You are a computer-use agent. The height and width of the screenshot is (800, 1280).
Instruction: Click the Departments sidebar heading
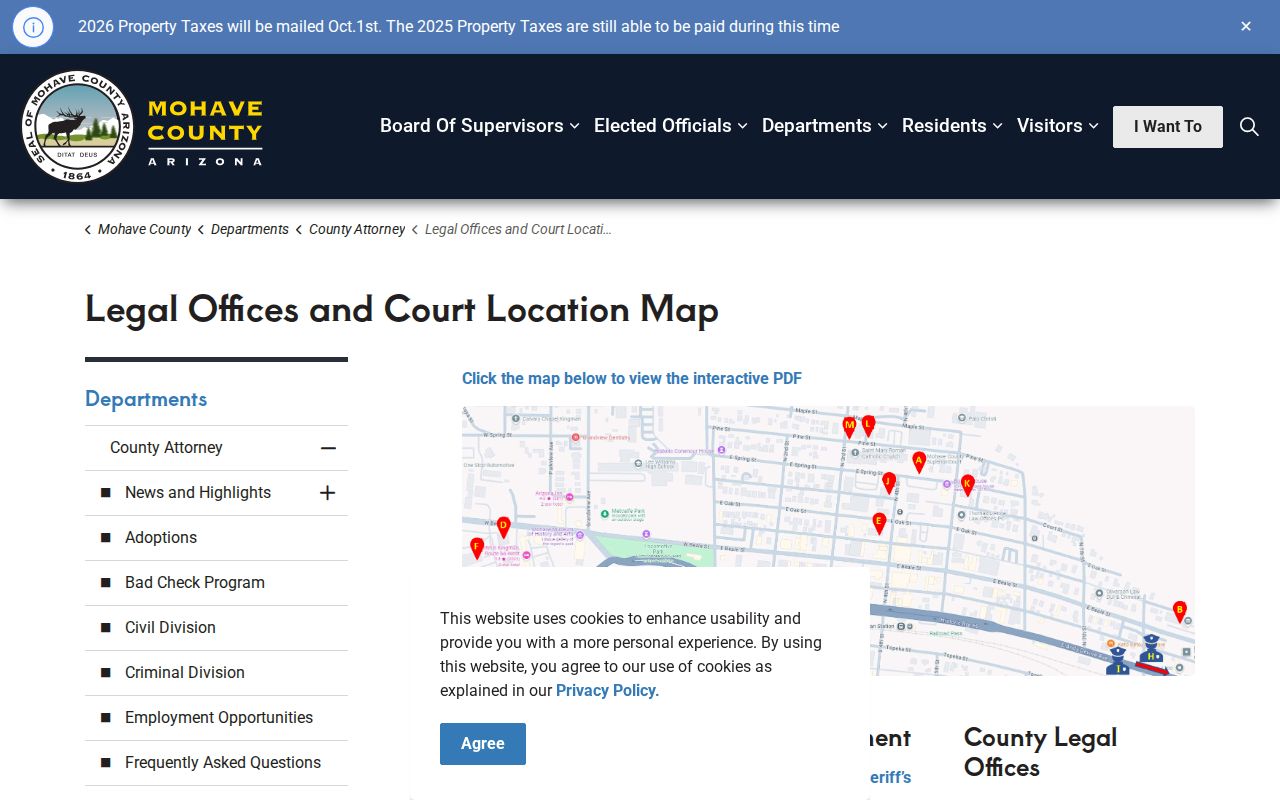point(146,399)
